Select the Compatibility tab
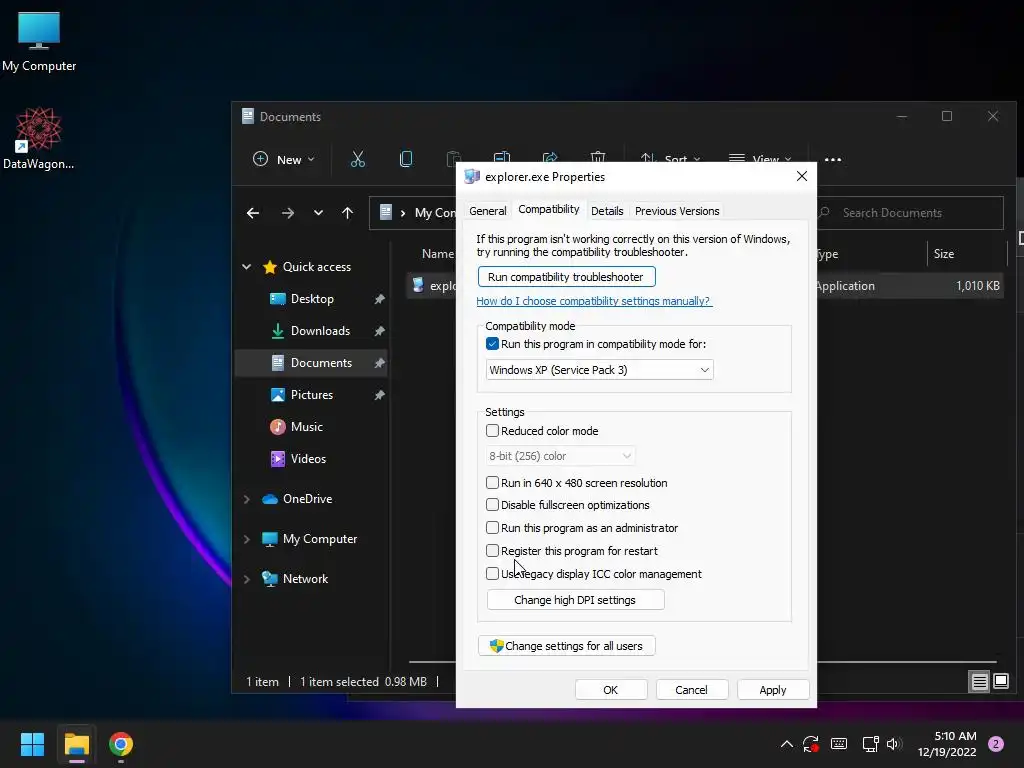Screen dimensions: 1024x768 coord(549,209)
